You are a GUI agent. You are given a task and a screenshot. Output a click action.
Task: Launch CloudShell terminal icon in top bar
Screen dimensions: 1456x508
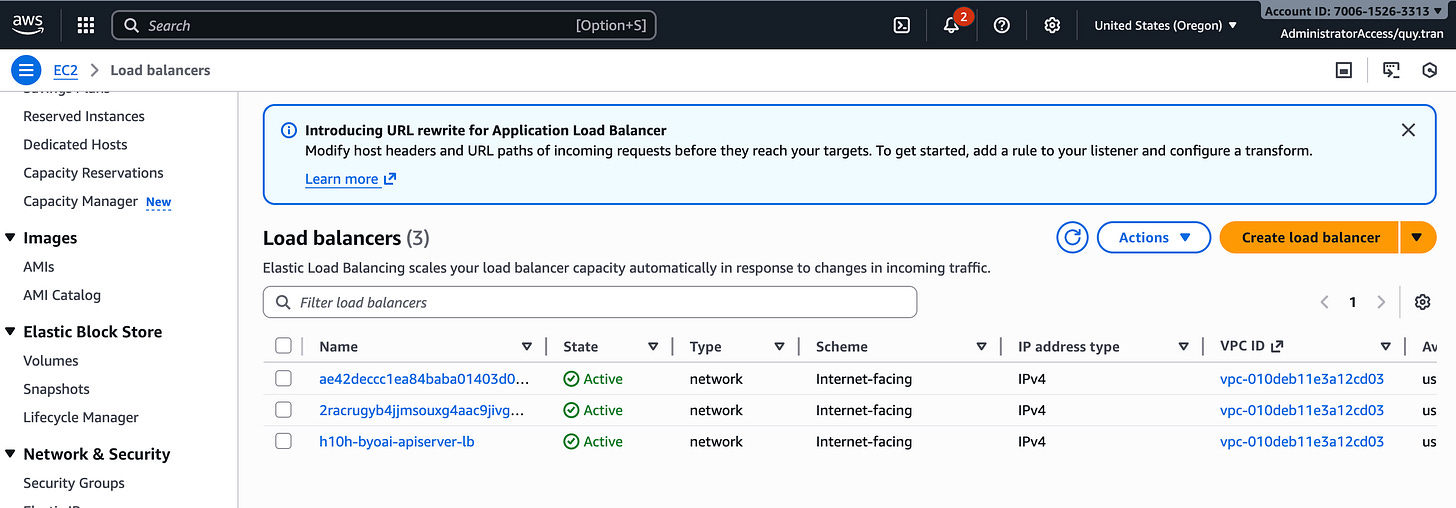pyautogui.click(x=901, y=25)
